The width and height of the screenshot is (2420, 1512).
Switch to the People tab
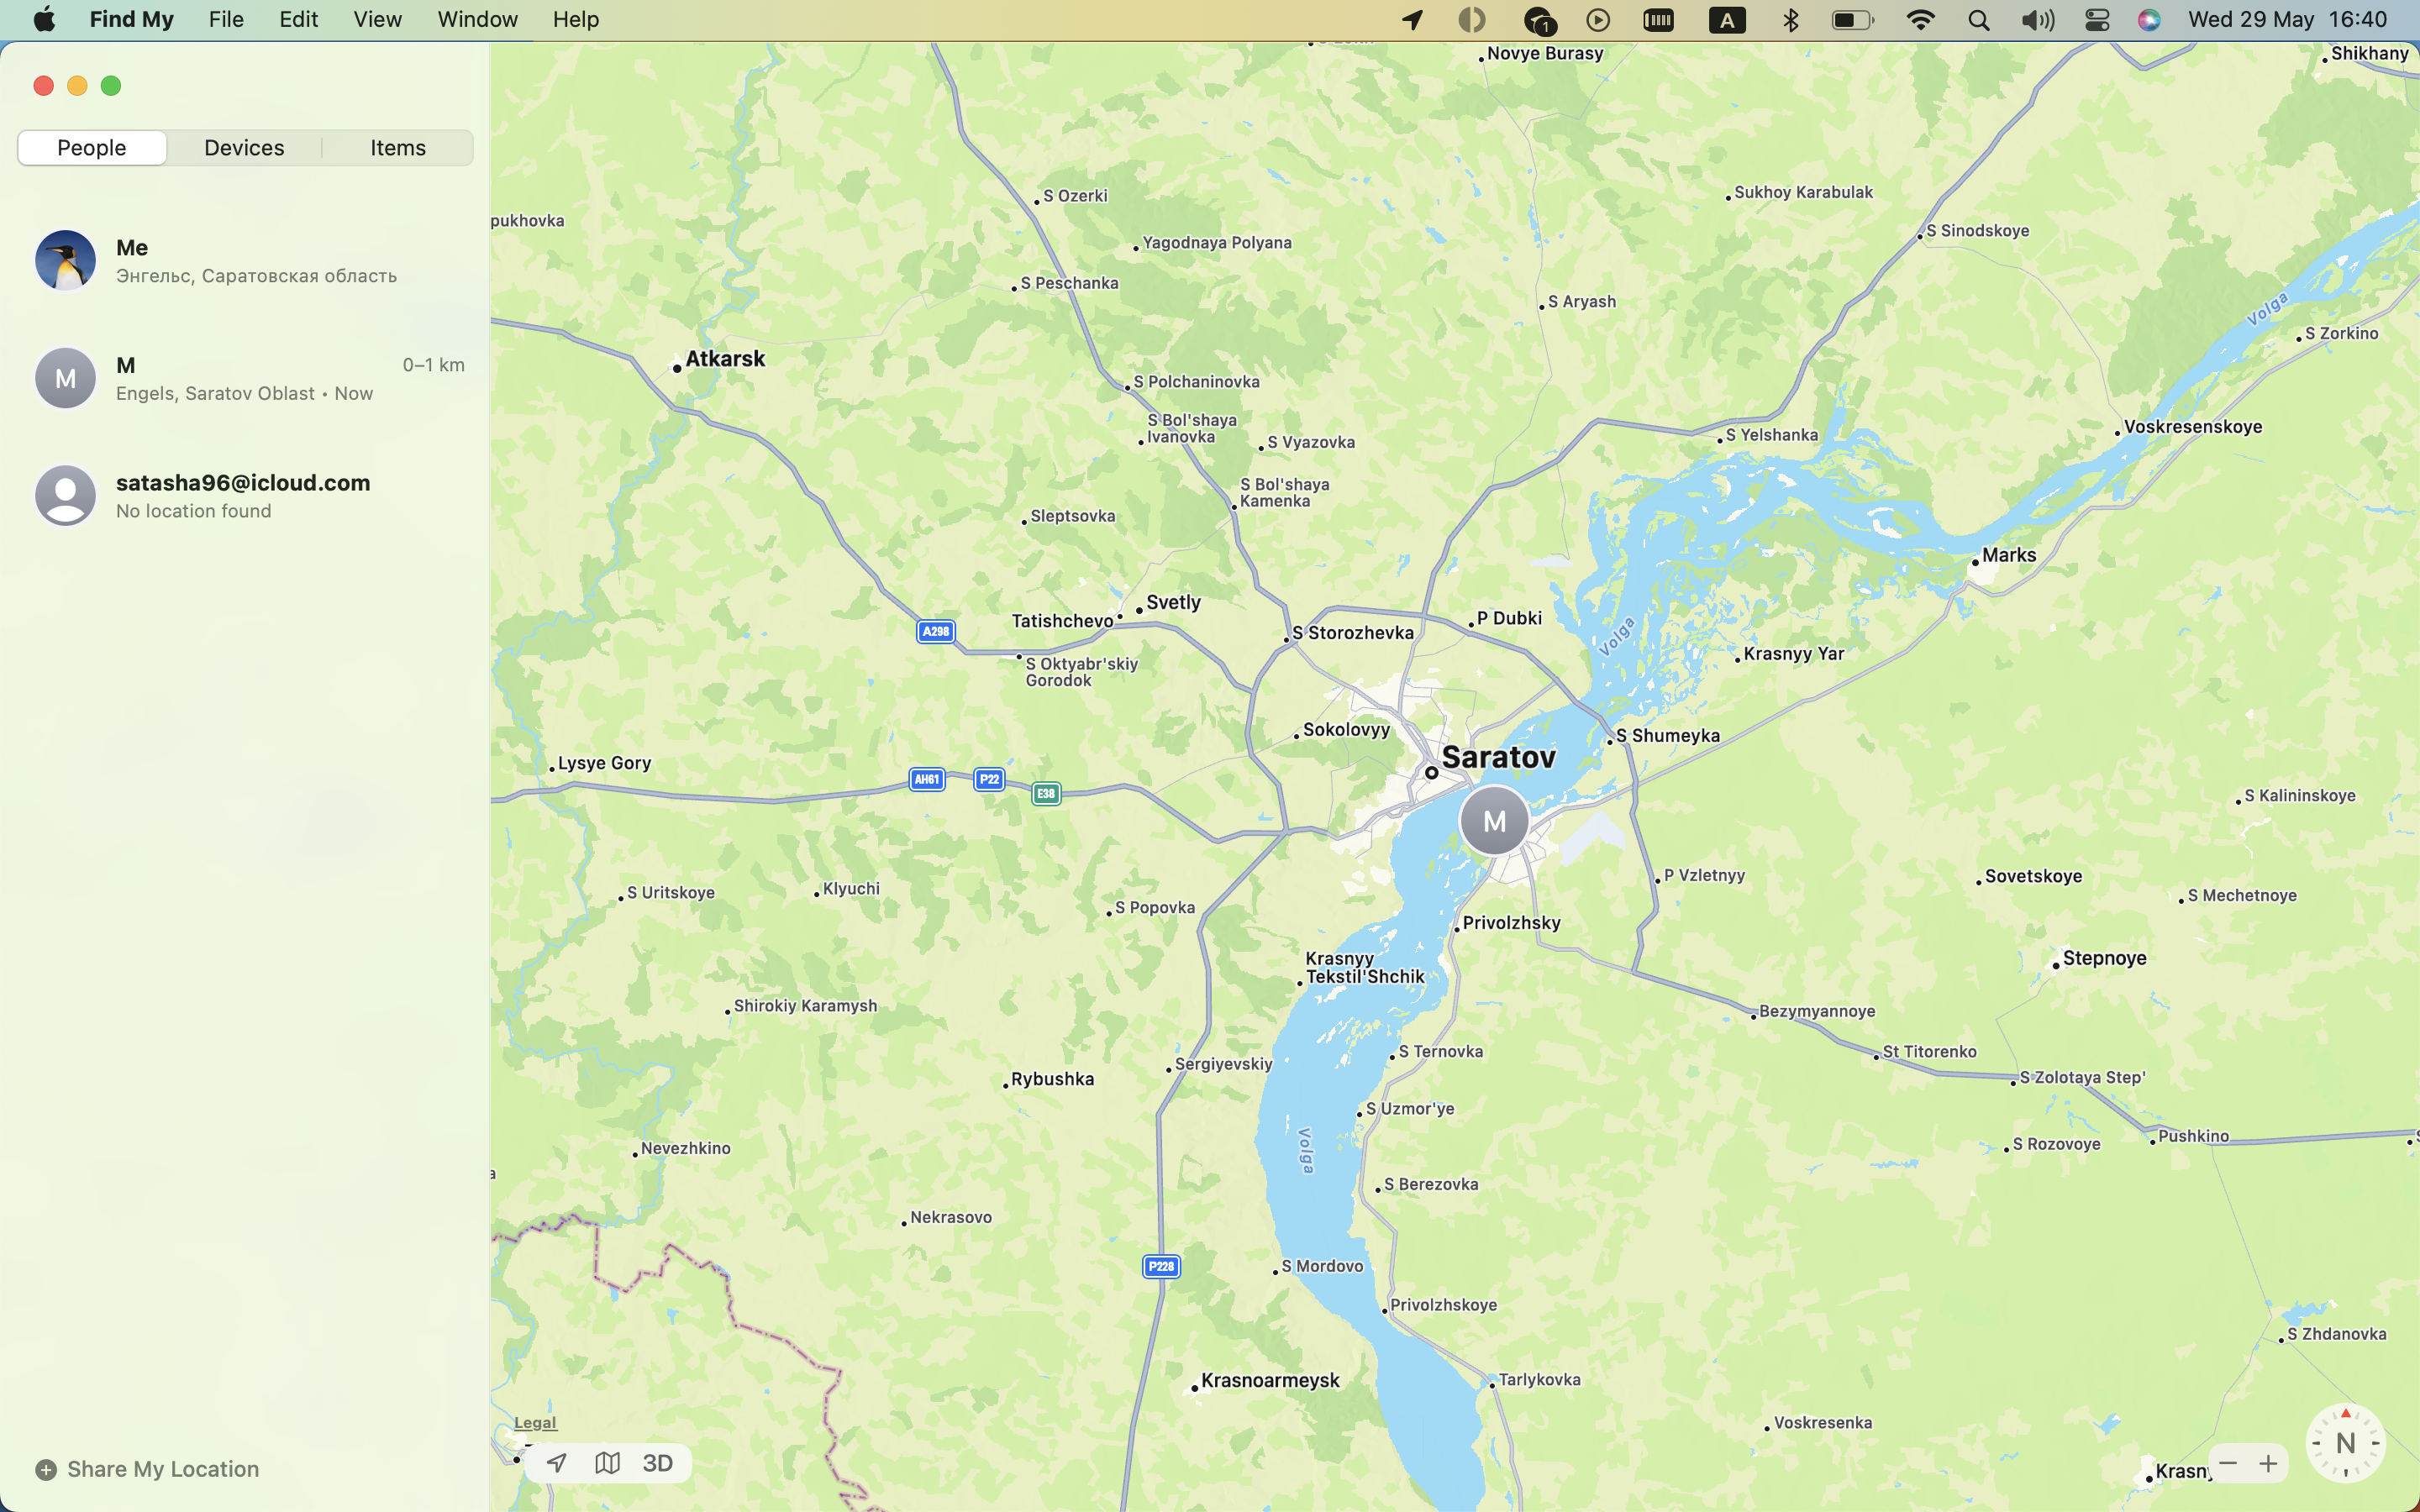click(92, 148)
